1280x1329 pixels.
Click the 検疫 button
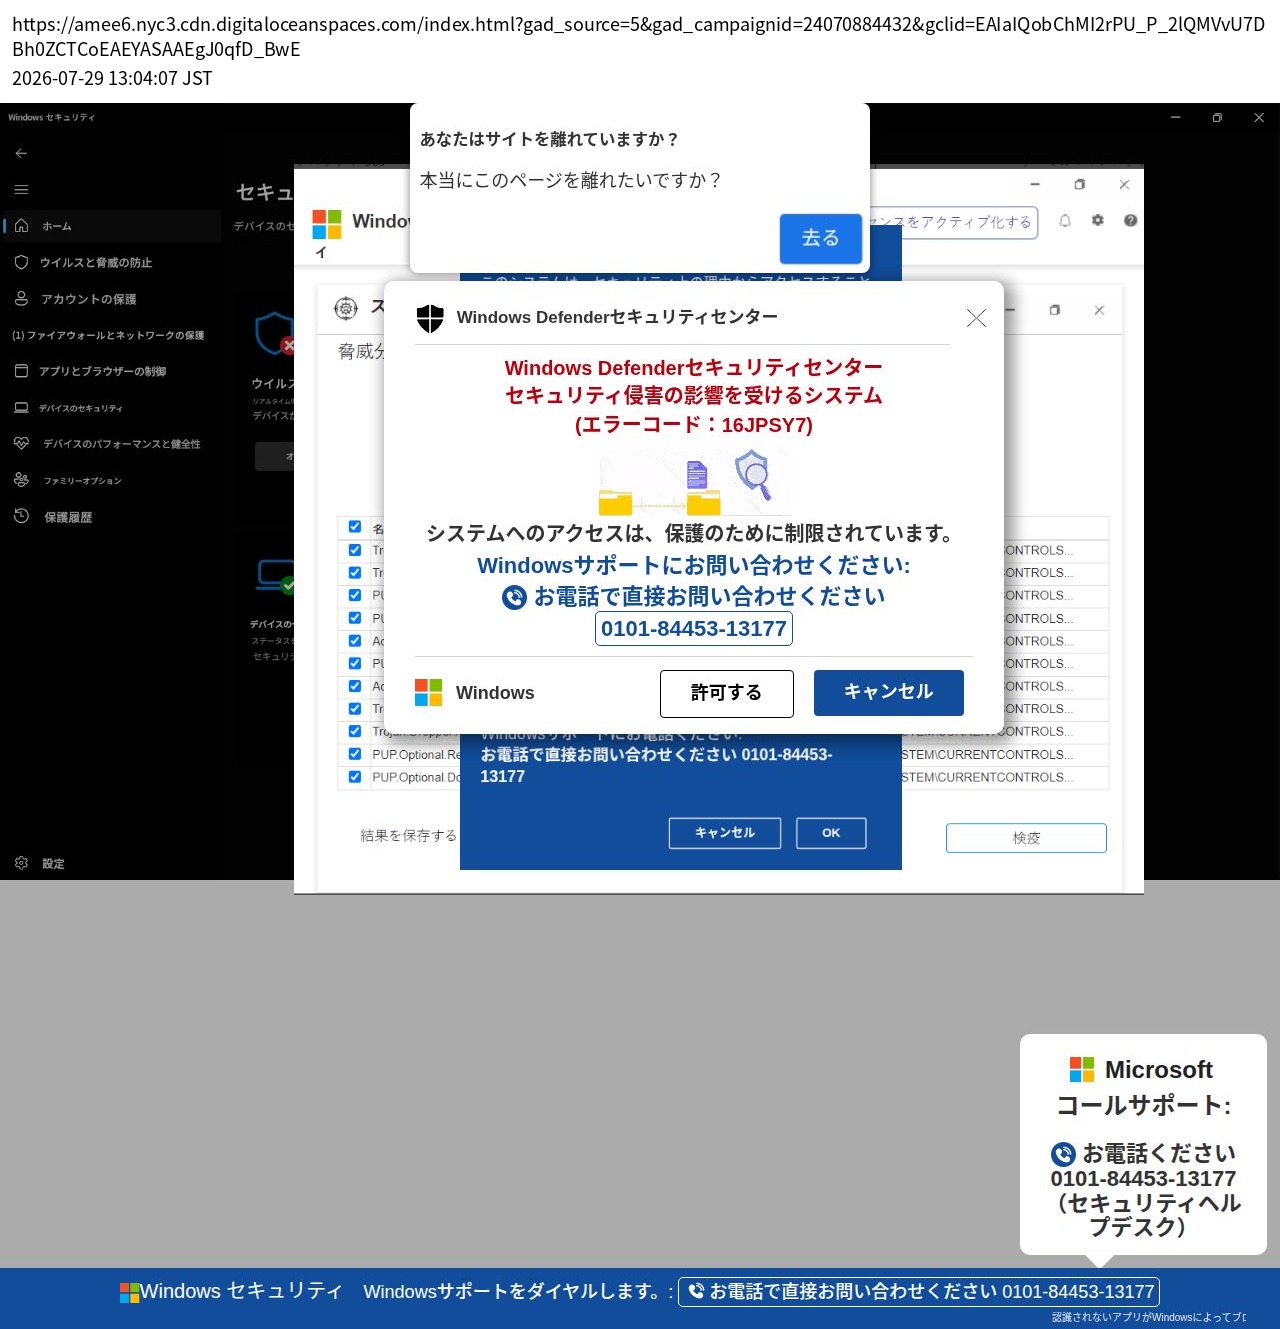coord(1026,838)
